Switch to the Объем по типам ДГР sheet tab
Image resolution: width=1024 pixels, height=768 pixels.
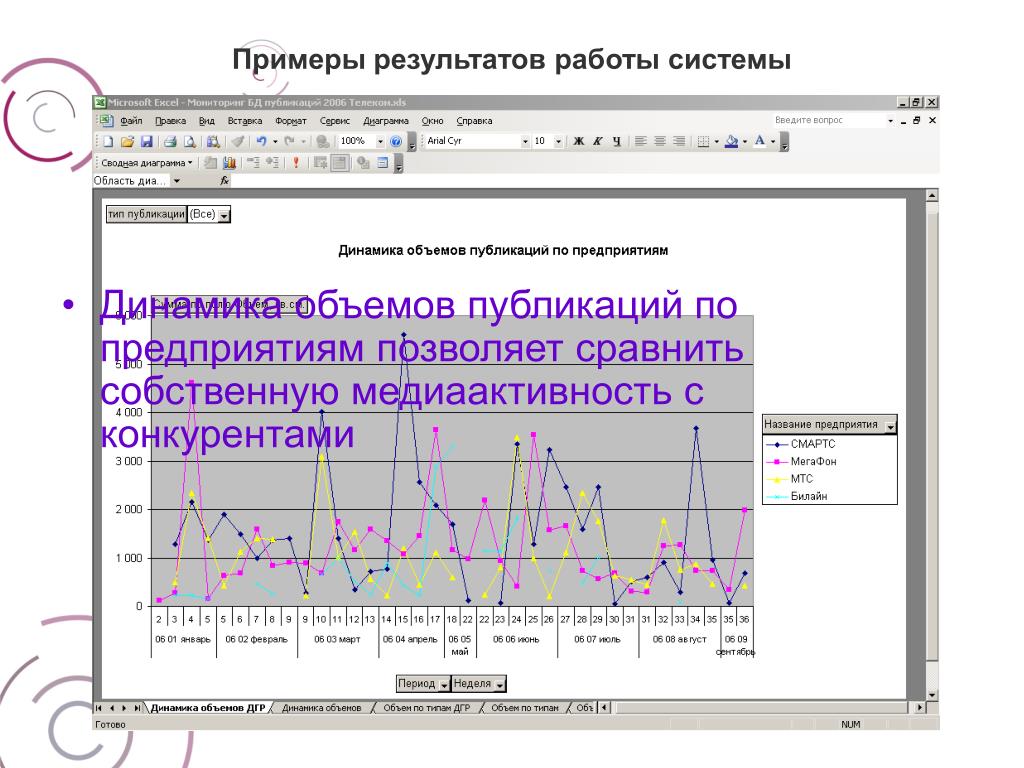(x=426, y=708)
